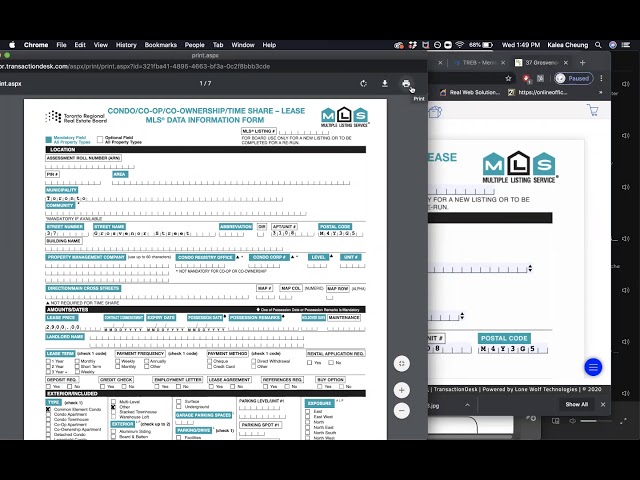Close the downloads bar with X
The image size is (640, 480).
603,404
